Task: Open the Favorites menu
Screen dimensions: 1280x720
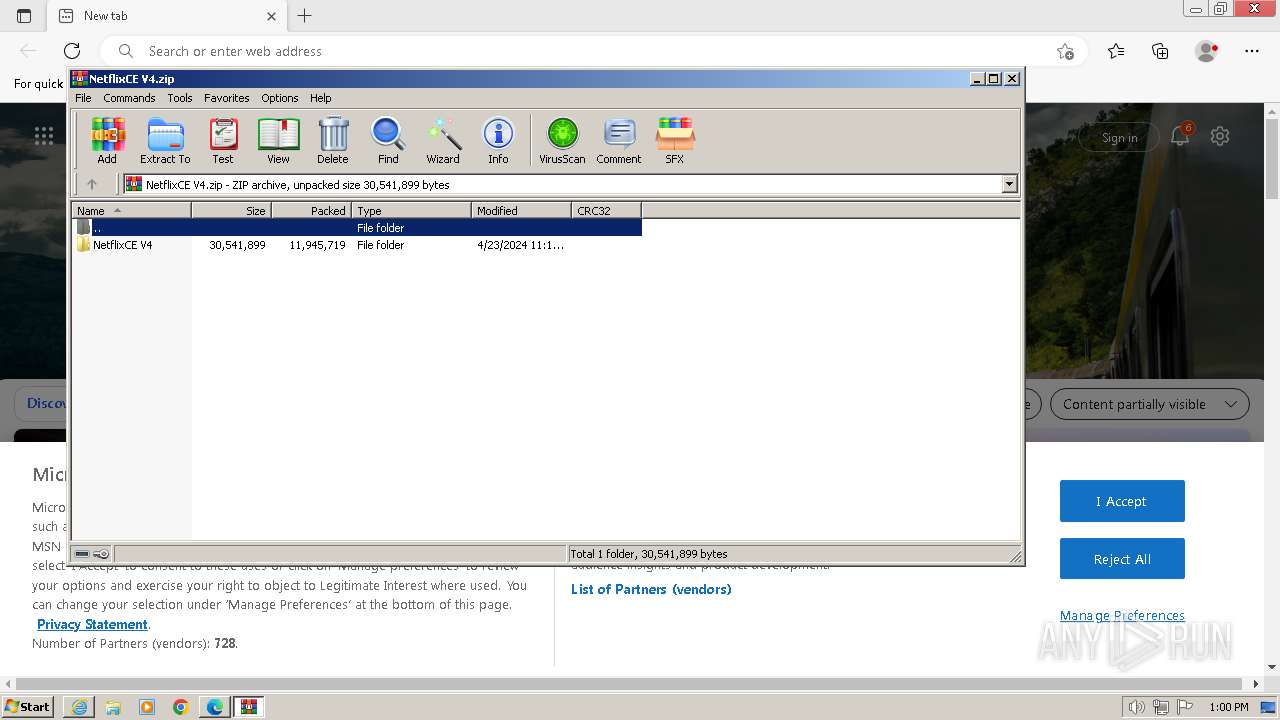Action: tap(227, 98)
